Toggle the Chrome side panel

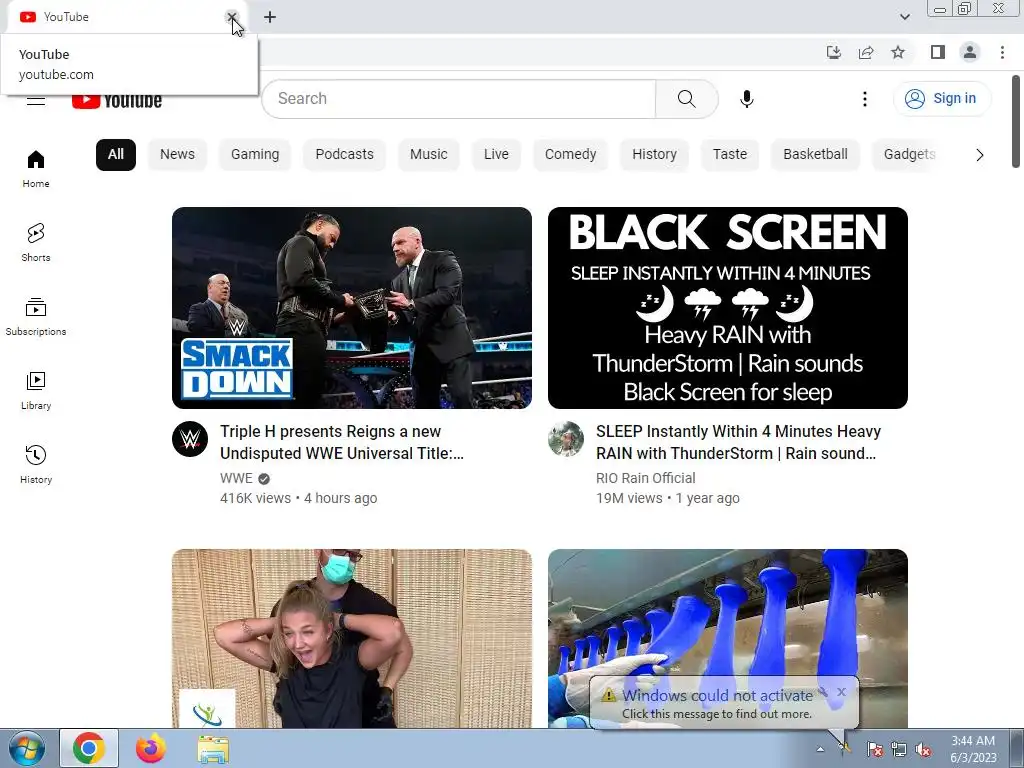click(x=938, y=52)
